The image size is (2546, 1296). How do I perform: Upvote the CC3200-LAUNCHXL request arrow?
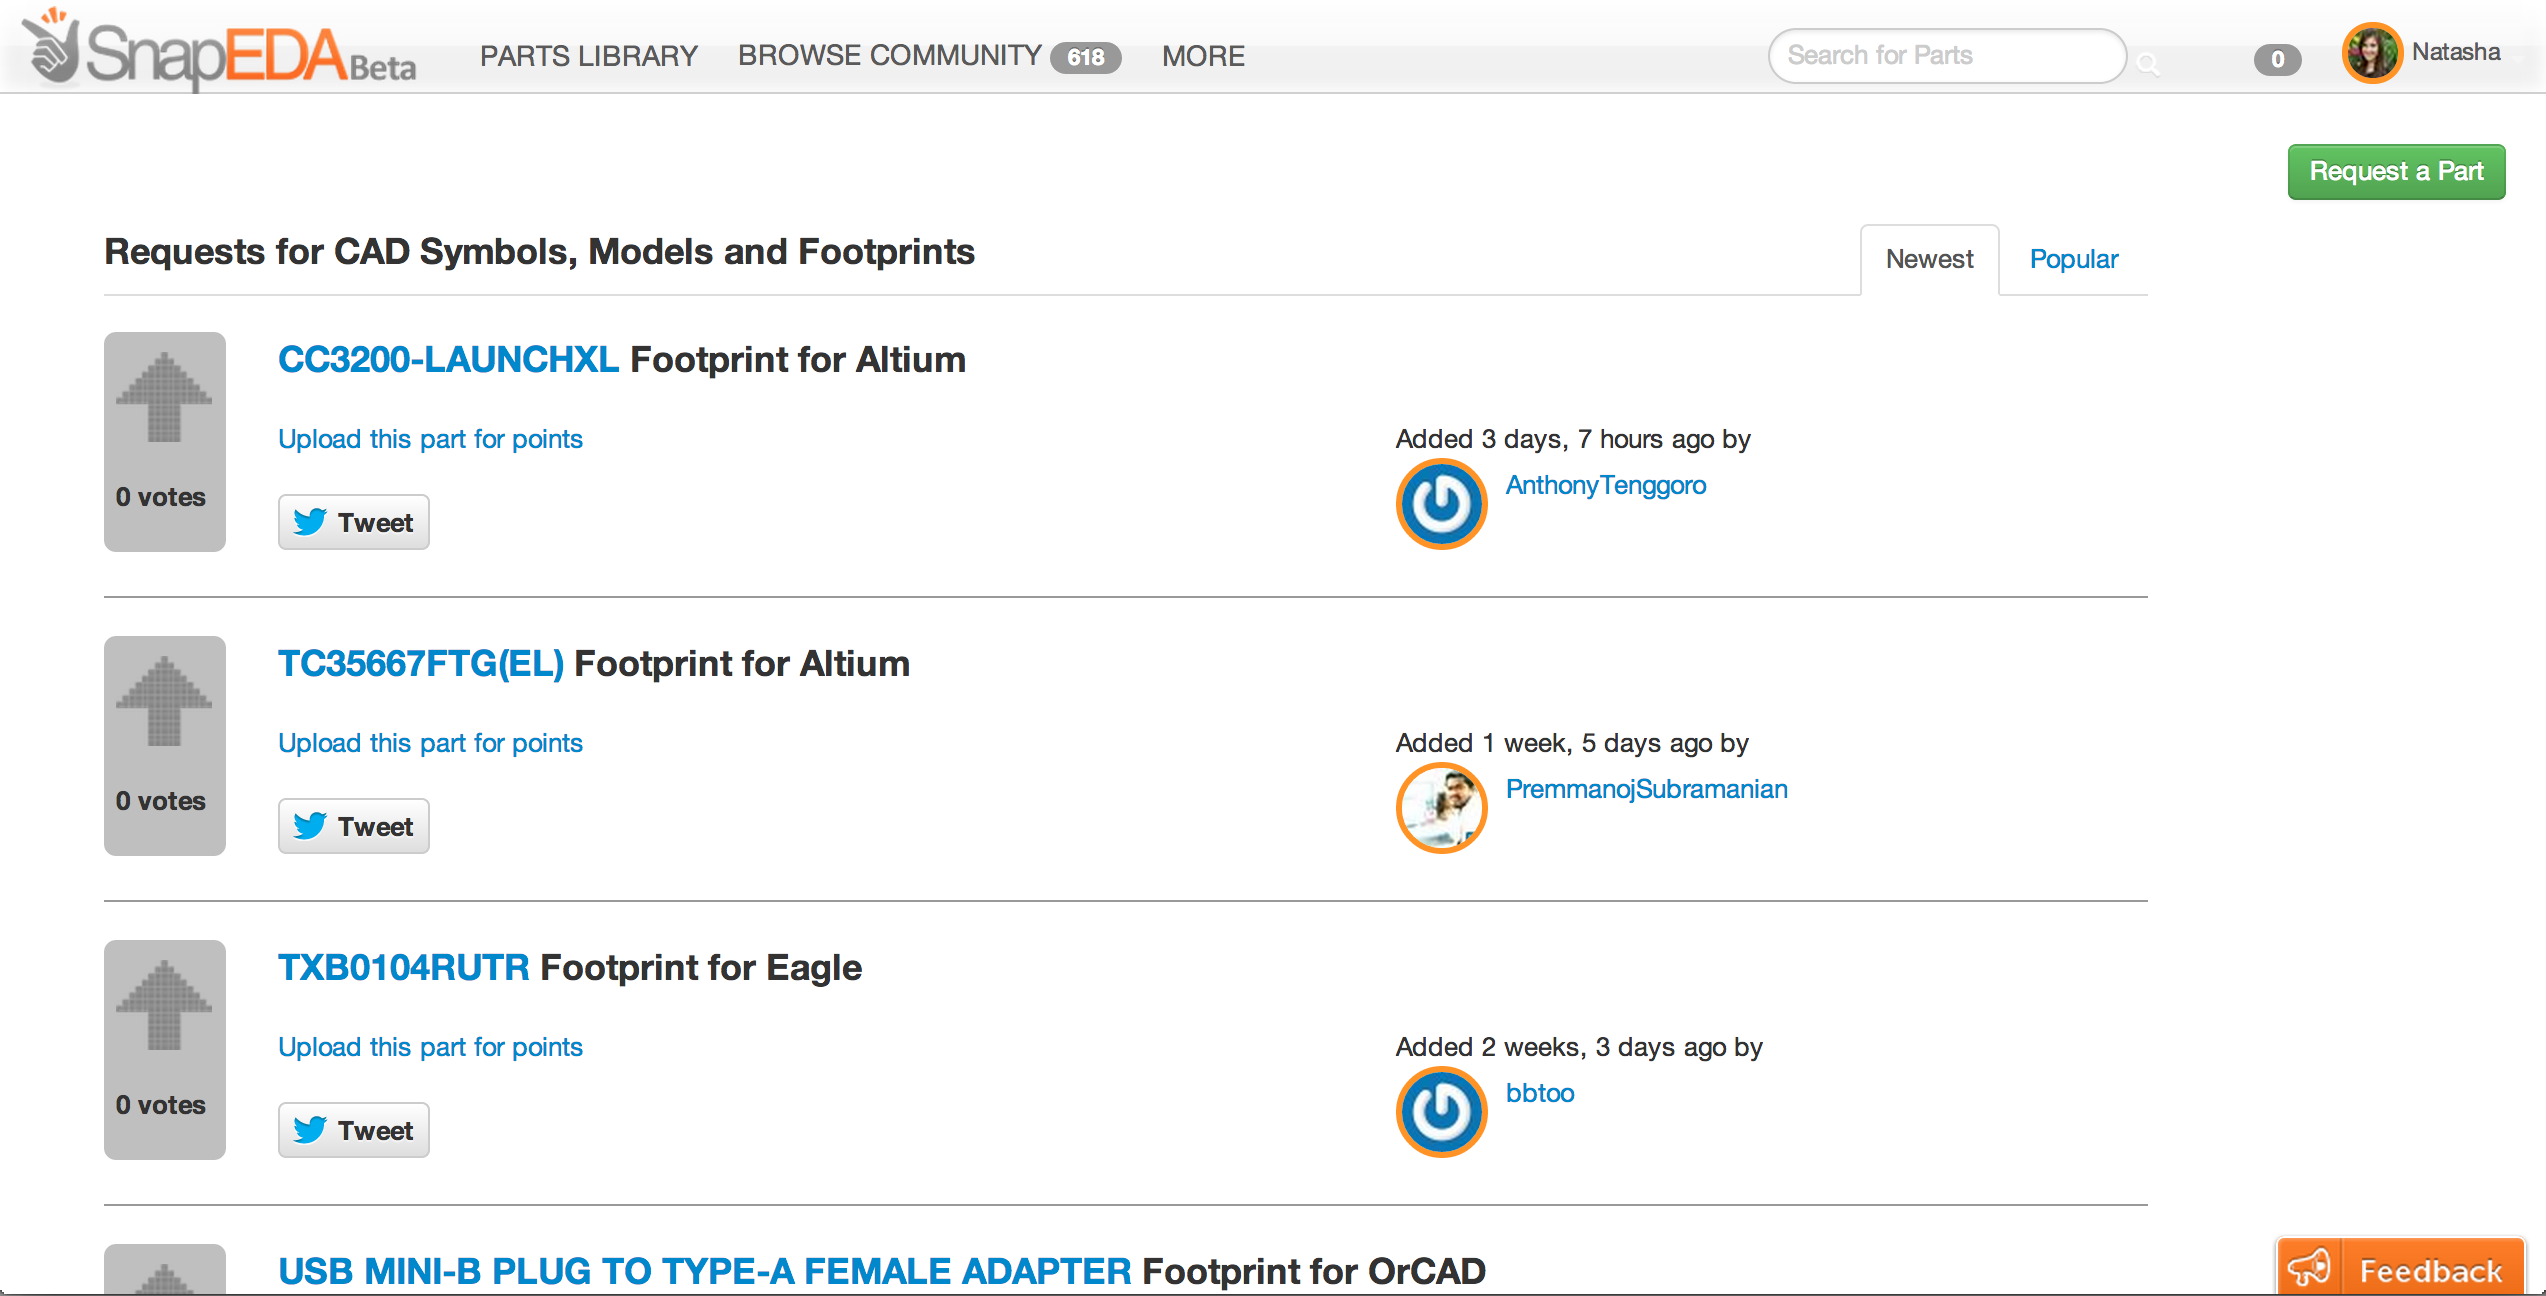(164, 397)
